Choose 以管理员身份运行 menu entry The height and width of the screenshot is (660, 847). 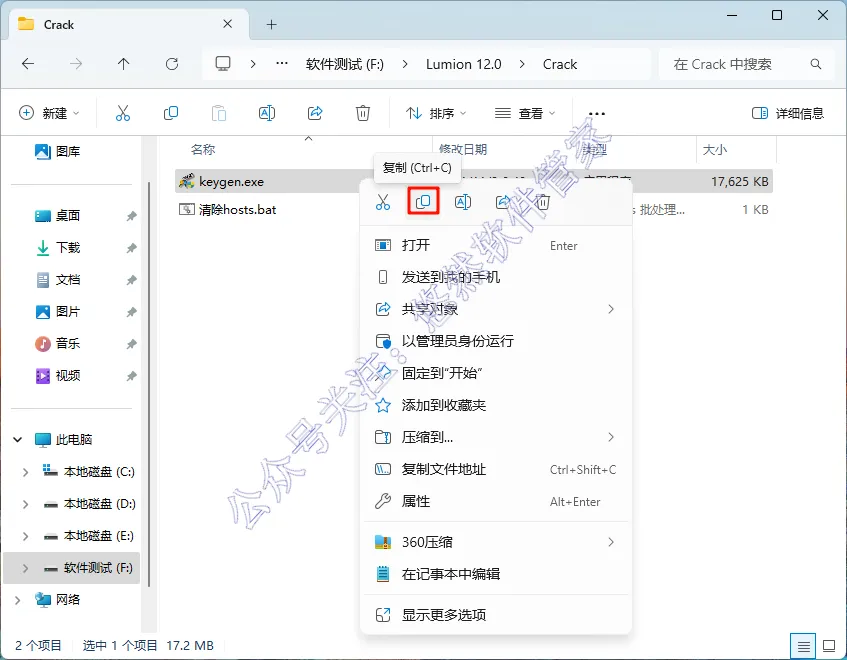[x=495, y=341]
